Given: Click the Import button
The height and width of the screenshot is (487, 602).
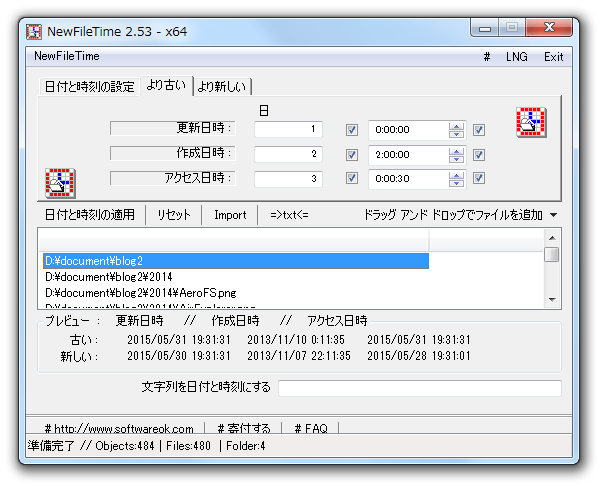Looking at the screenshot, I should tap(230, 215).
